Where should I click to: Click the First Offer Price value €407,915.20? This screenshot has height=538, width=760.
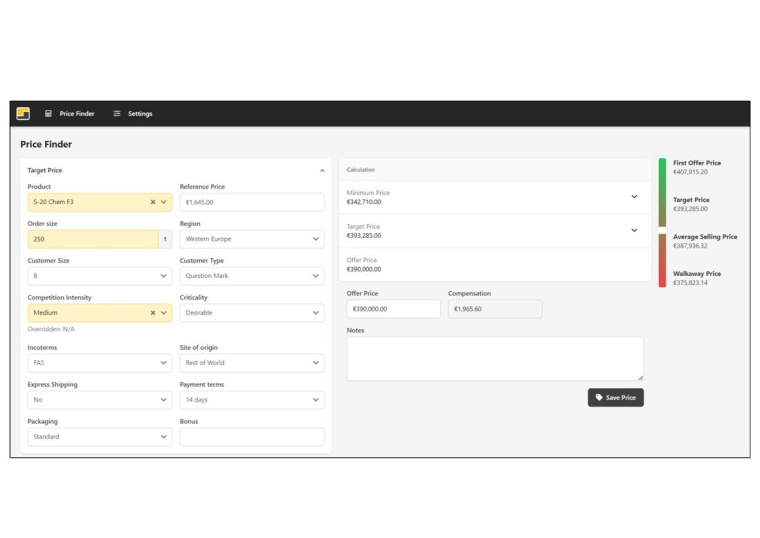pos(690,172)
